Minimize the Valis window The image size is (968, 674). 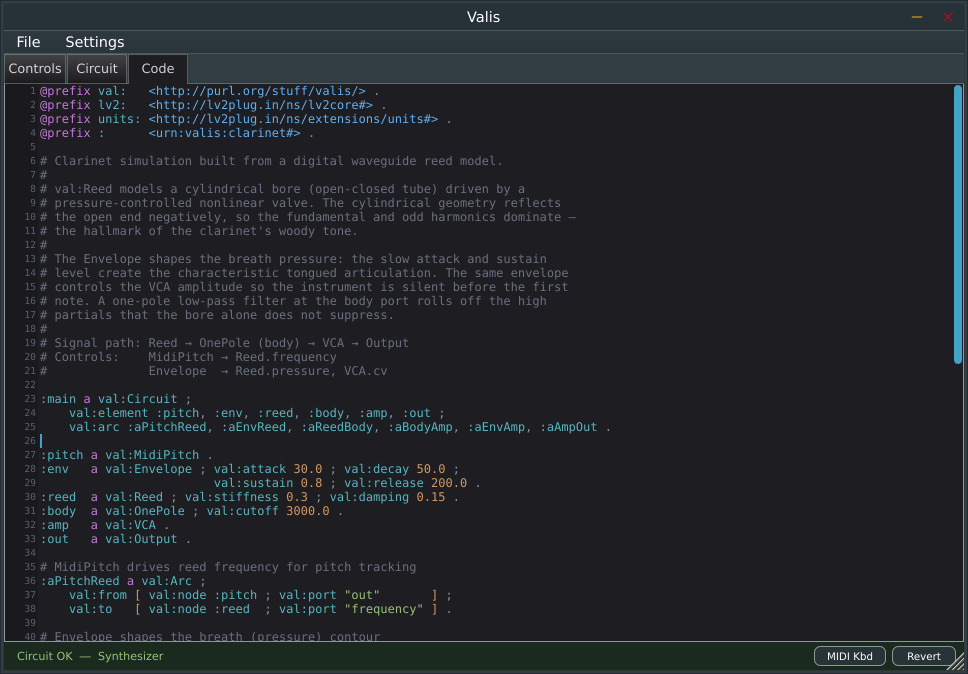[917, 17]
